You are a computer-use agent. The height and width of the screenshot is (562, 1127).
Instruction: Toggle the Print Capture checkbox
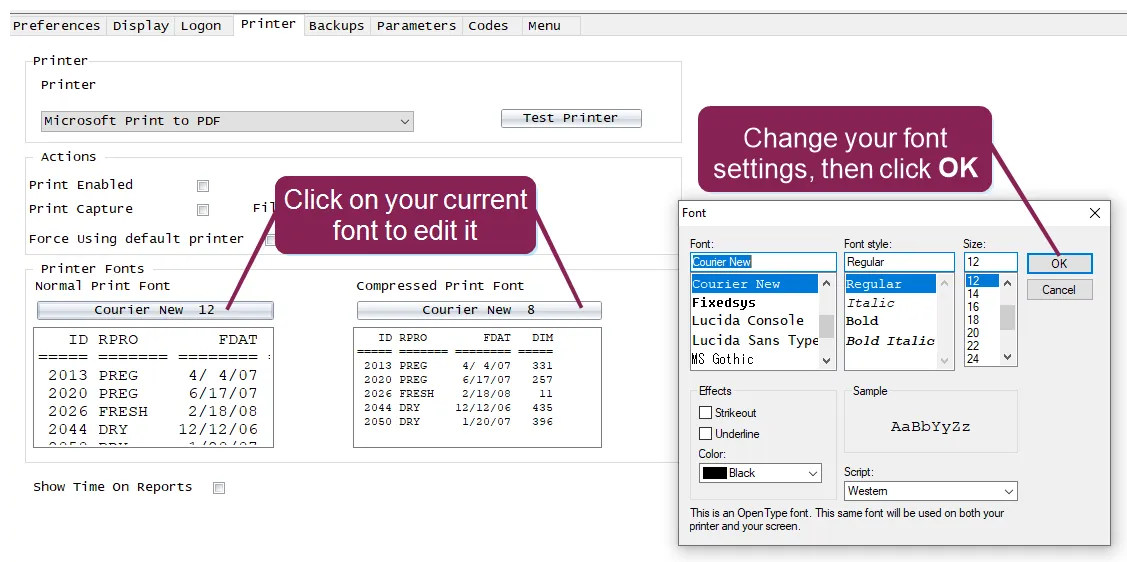click(203, 210)
